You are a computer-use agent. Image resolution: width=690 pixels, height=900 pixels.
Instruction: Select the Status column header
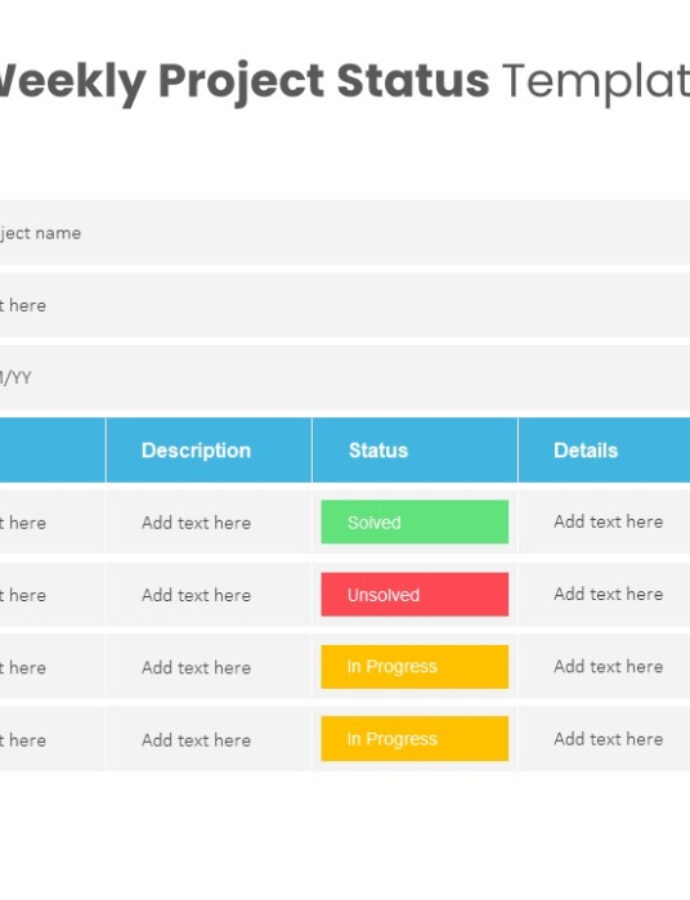point(378,450)
